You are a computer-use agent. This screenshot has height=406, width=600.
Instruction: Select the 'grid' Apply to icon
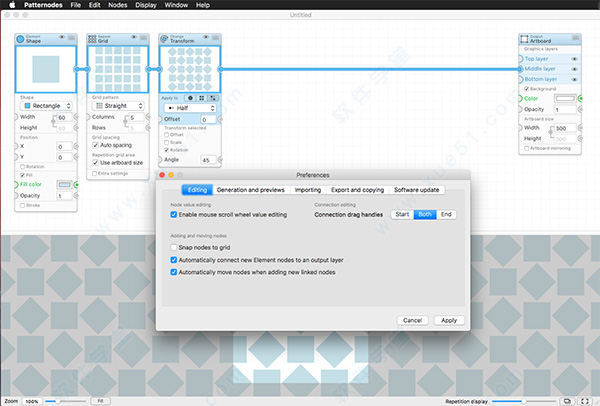point(201,98)
